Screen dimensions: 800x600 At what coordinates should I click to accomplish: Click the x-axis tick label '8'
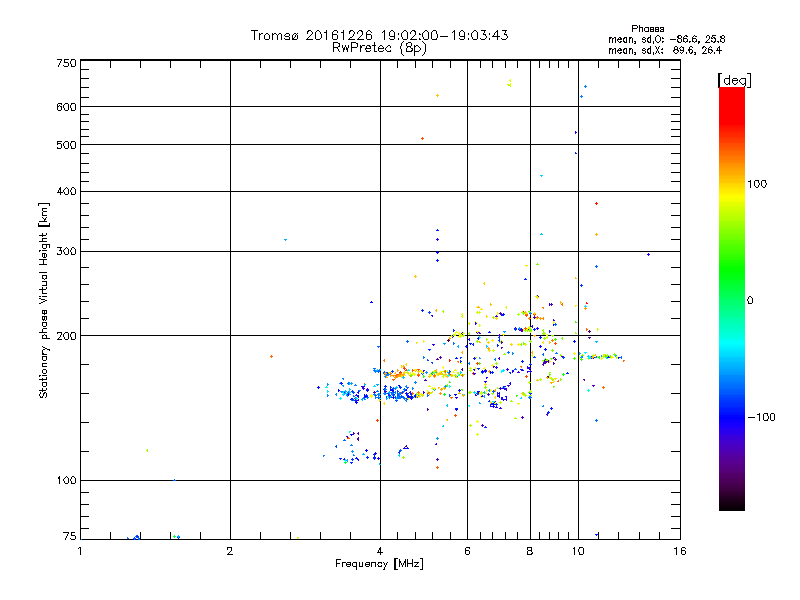point(530,551)
